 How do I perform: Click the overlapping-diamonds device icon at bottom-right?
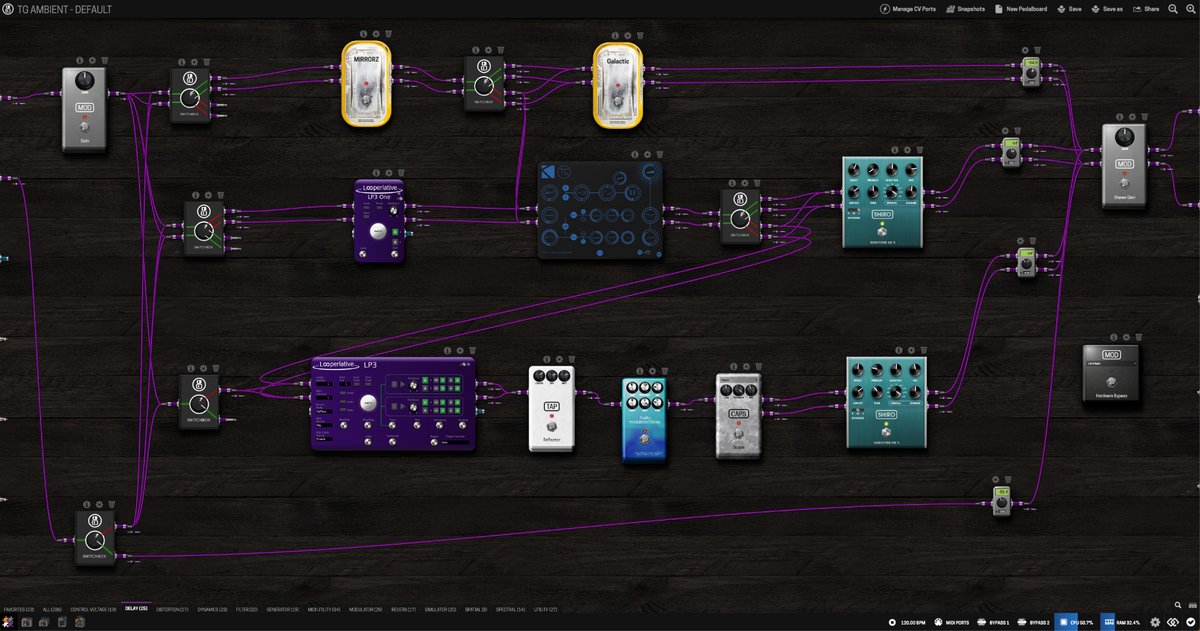tap(1174, 622)
